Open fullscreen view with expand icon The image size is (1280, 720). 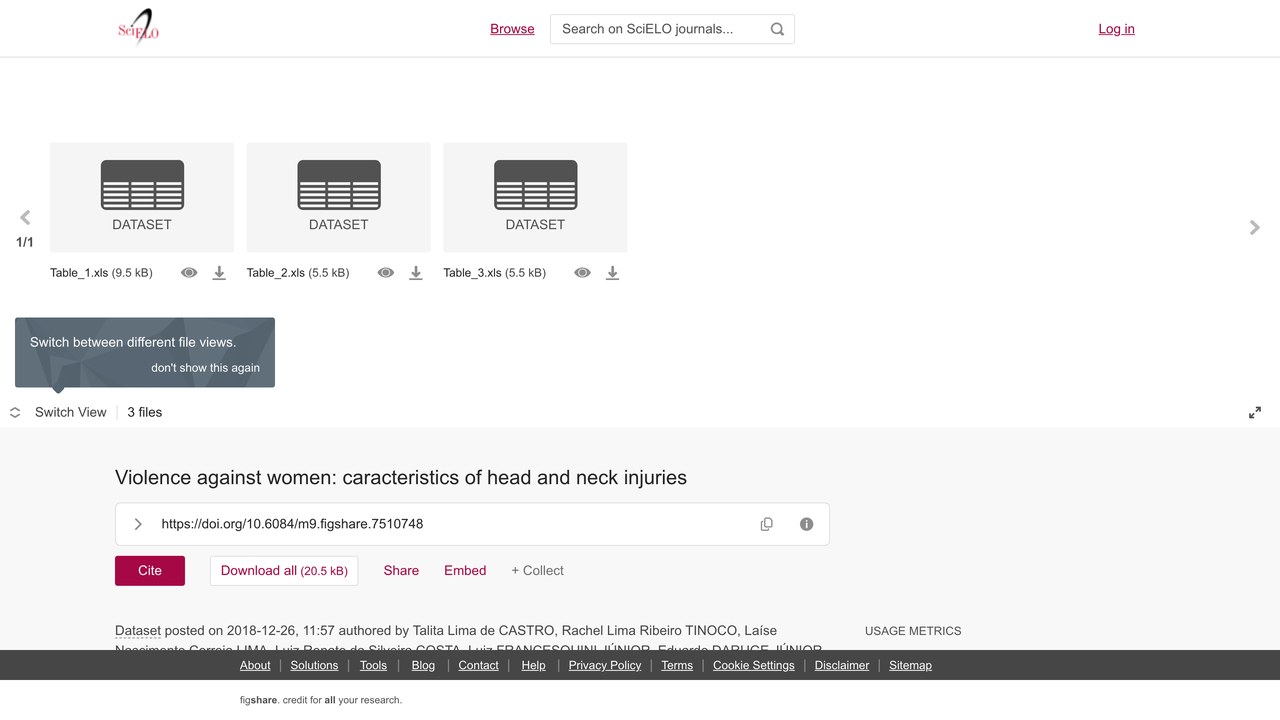tap(1255, 412)
